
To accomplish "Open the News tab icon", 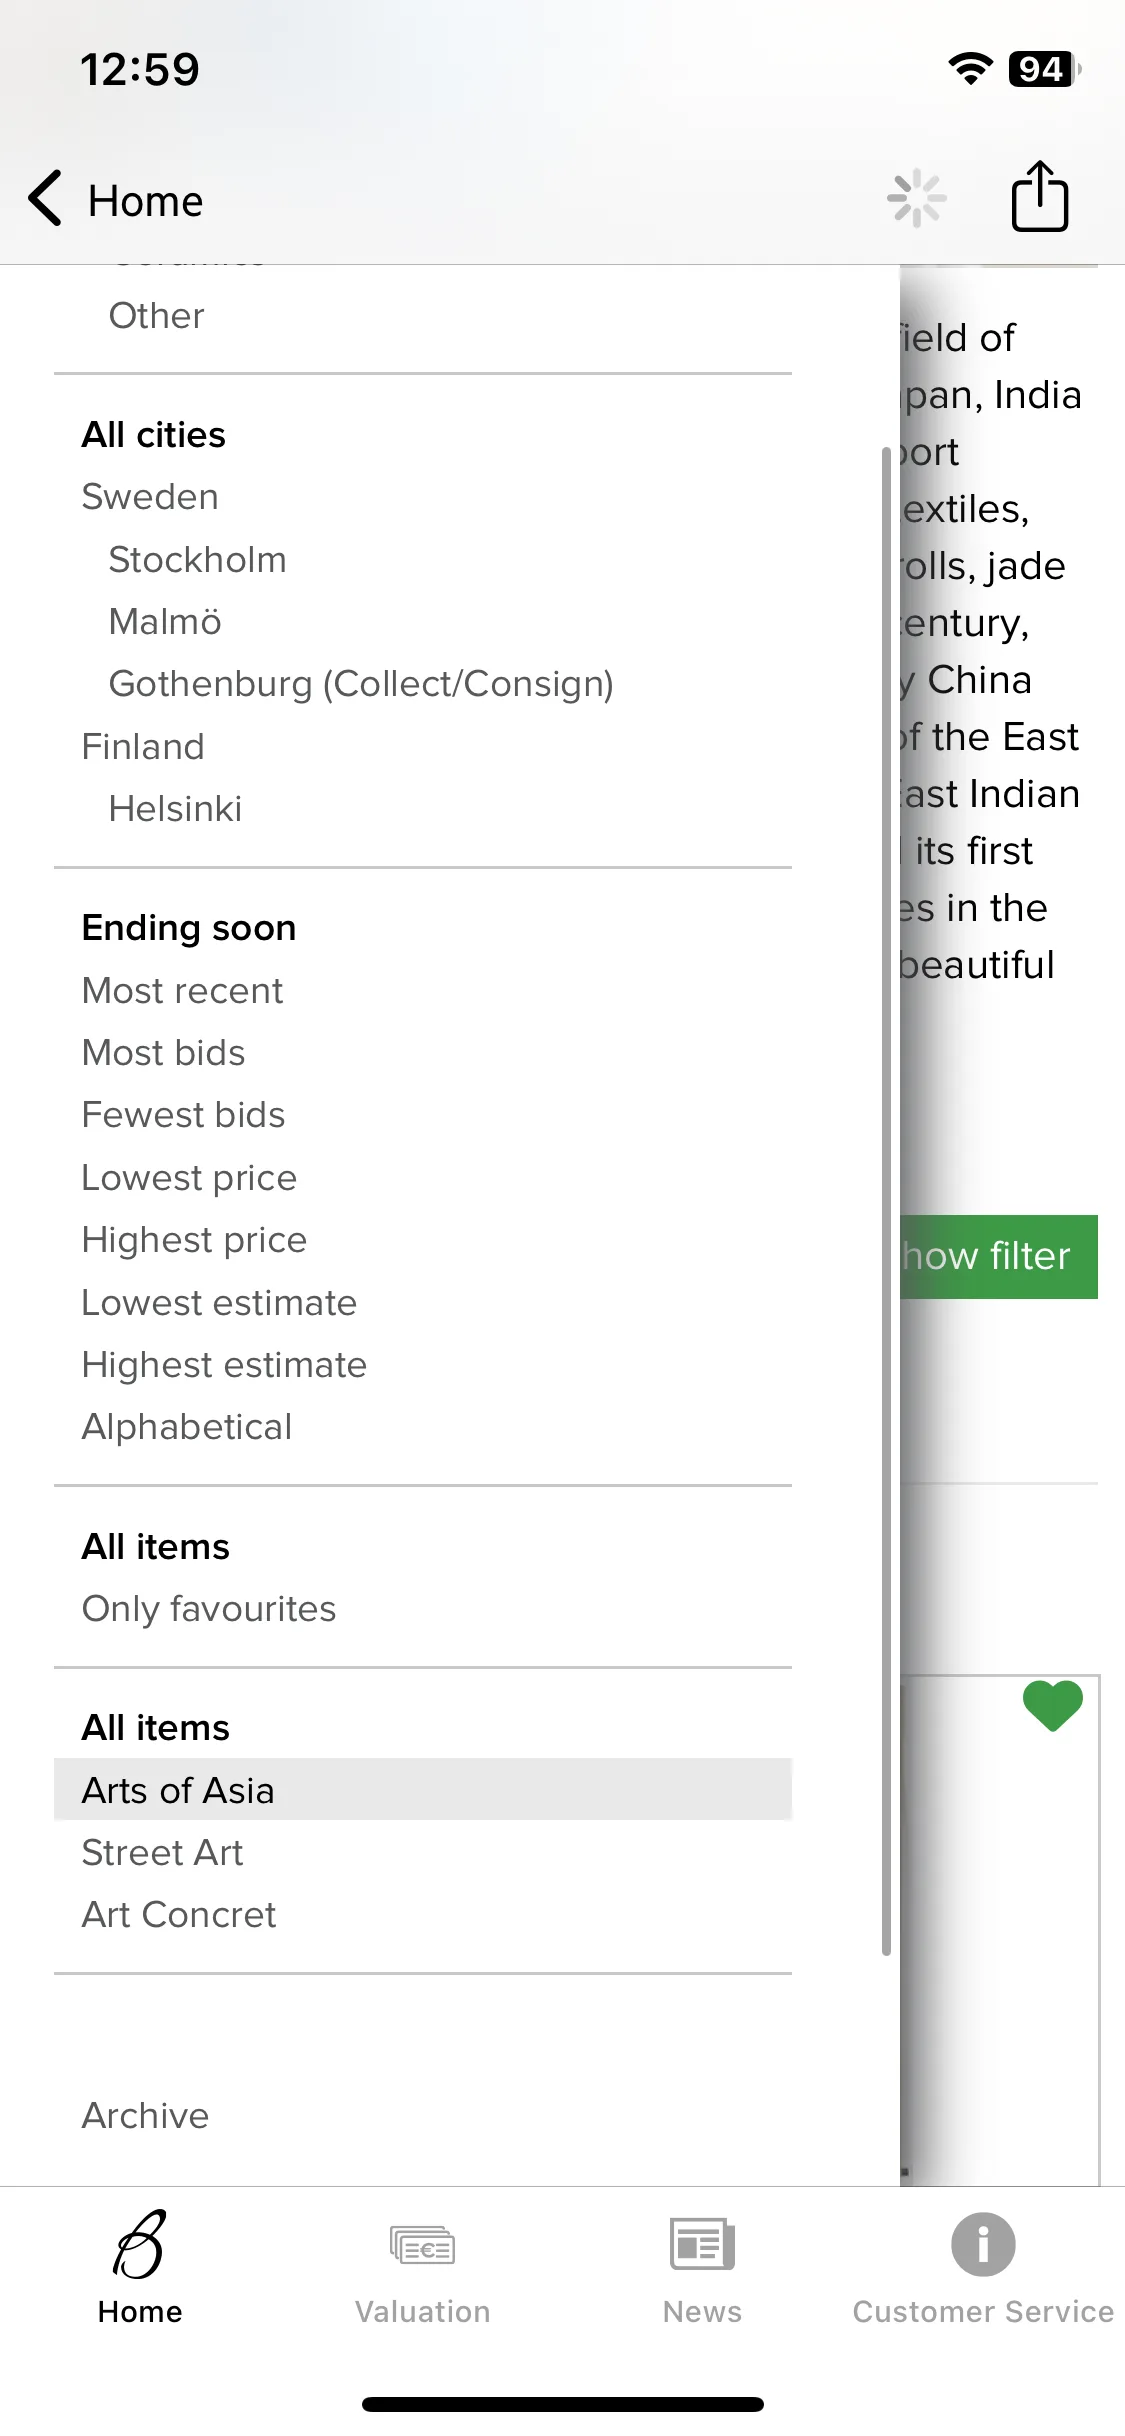I will [x=702, y=2244].
